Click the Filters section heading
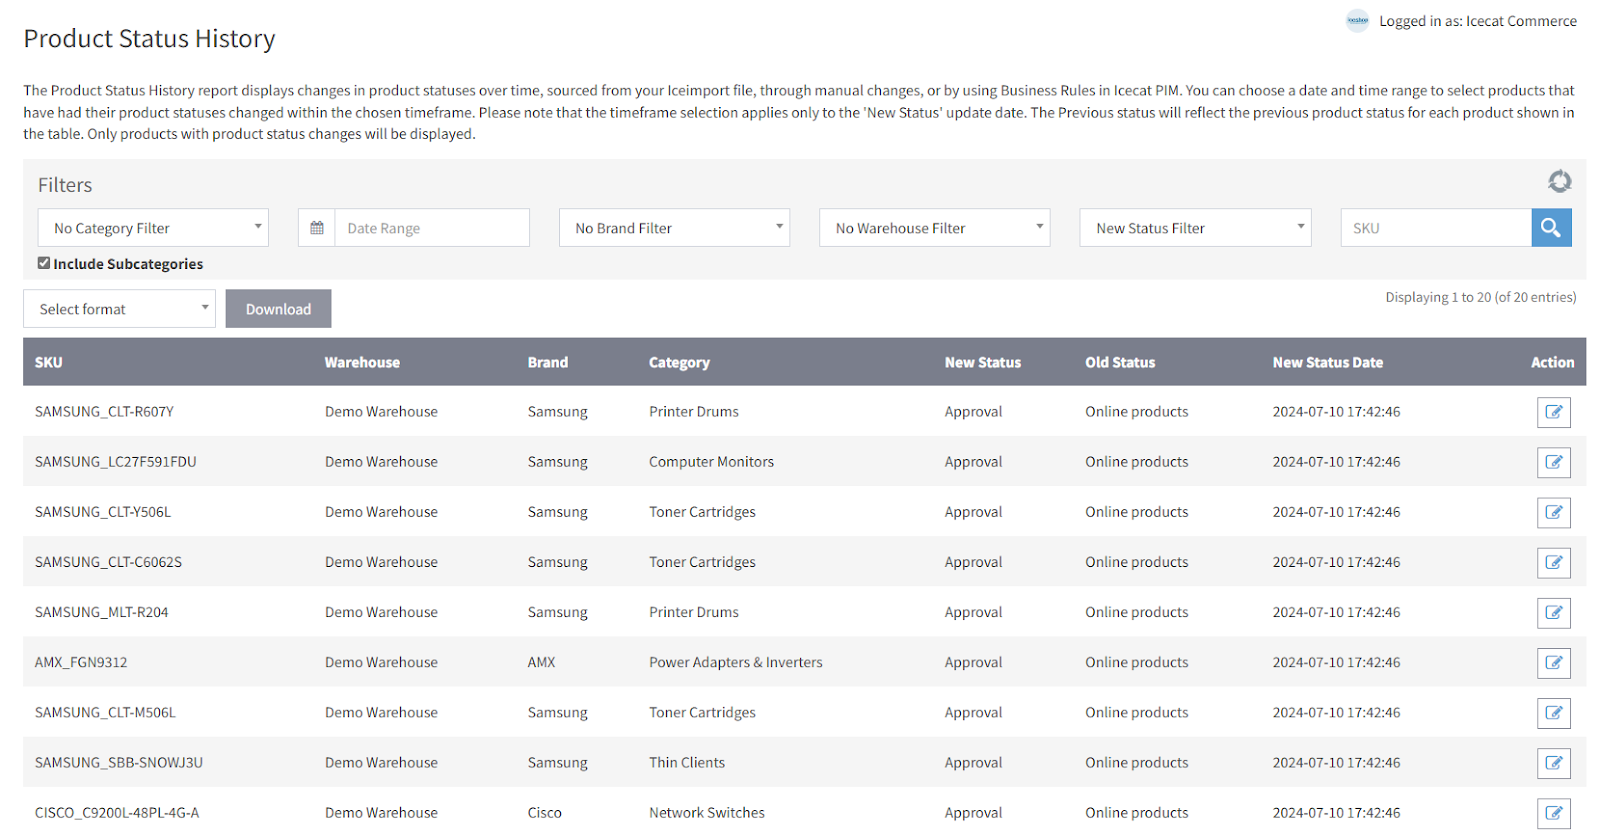Screen dimensions: 1600x836 (65, 185)
